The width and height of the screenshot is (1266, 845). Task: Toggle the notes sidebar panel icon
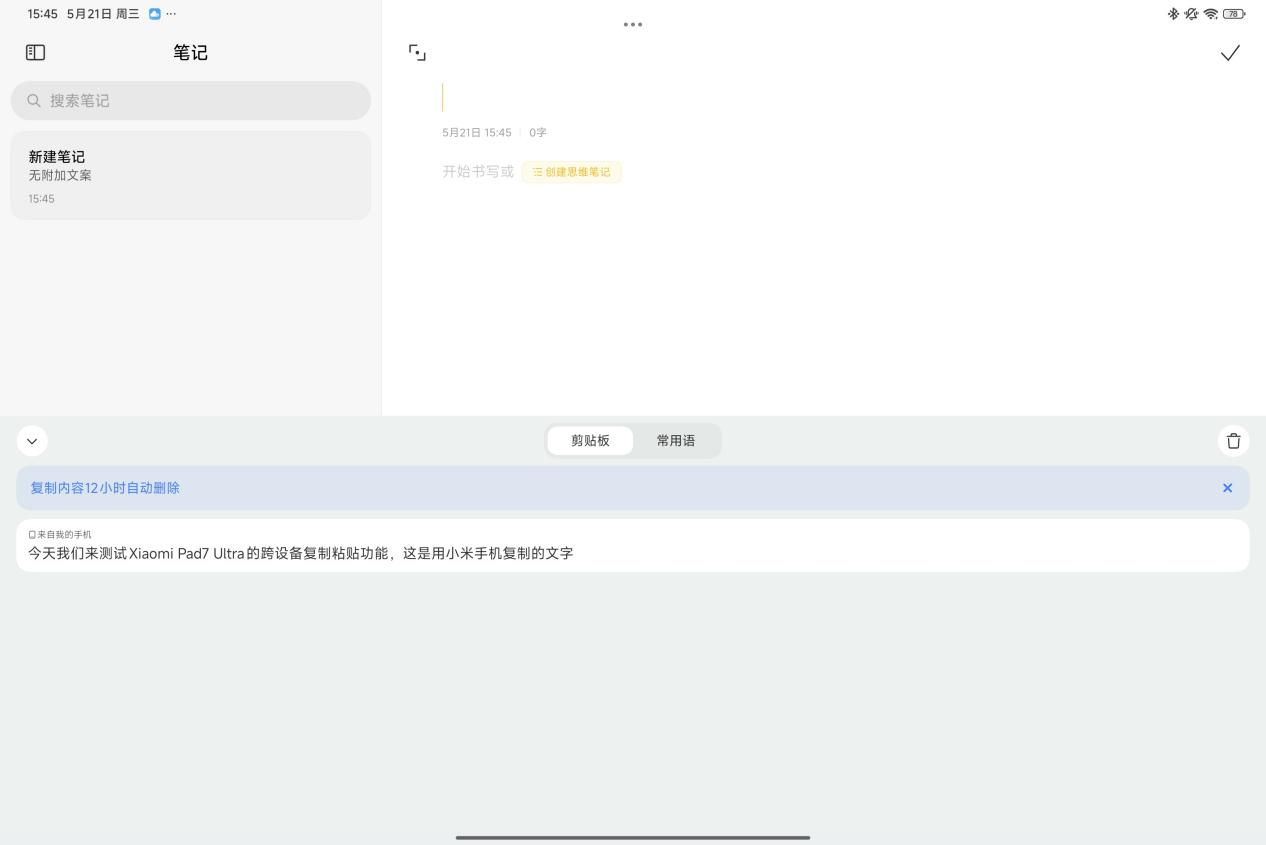tap(36, 52)
